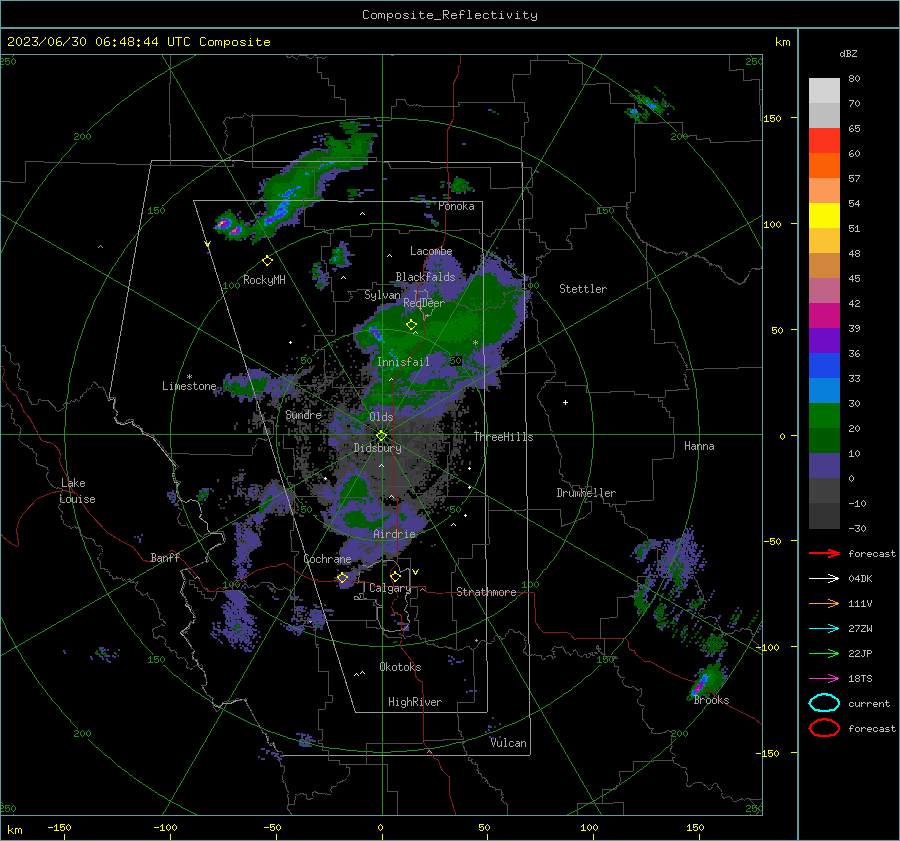
Task: Click the cyan 27ZW arrow icon
Action: point(824,628)
